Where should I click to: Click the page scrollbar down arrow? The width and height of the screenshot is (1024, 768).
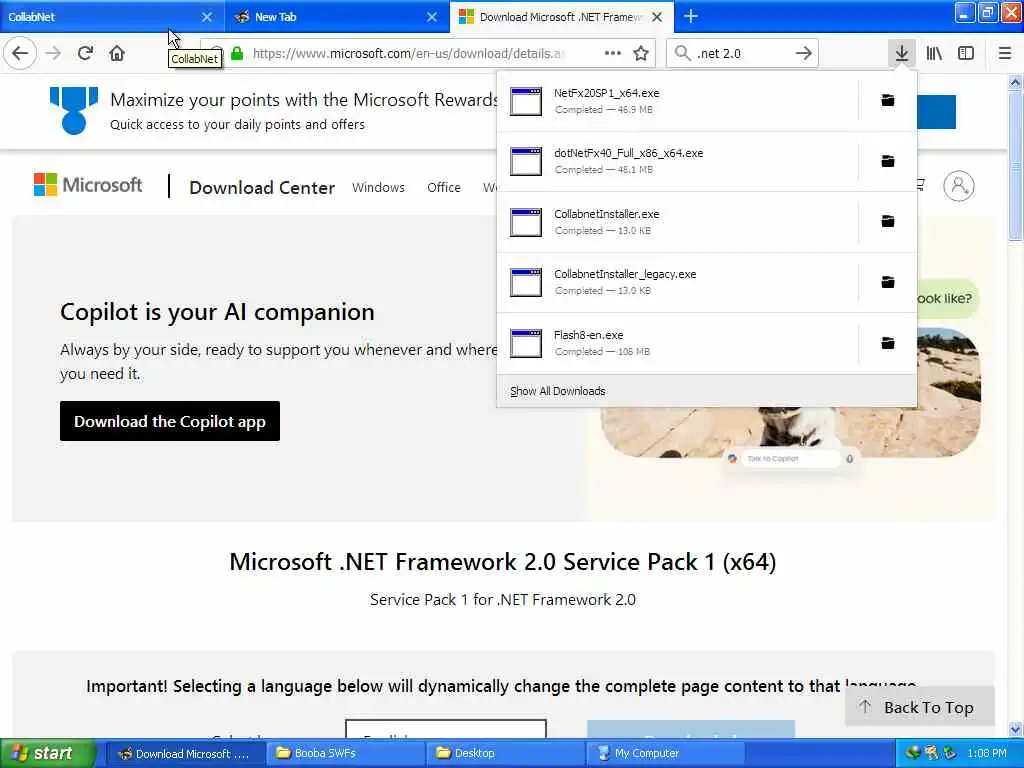pyautogui.click(x=1015, y=729)
